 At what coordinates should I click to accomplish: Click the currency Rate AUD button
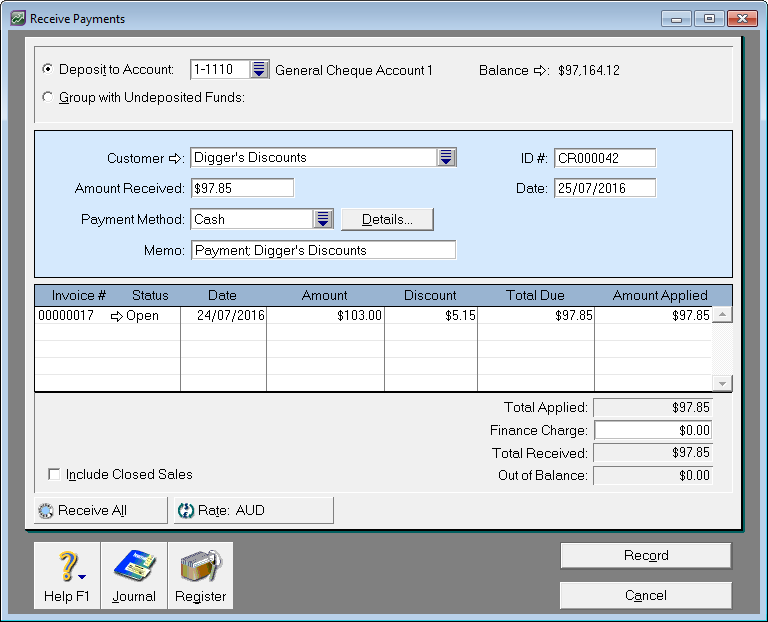[253, 510]
